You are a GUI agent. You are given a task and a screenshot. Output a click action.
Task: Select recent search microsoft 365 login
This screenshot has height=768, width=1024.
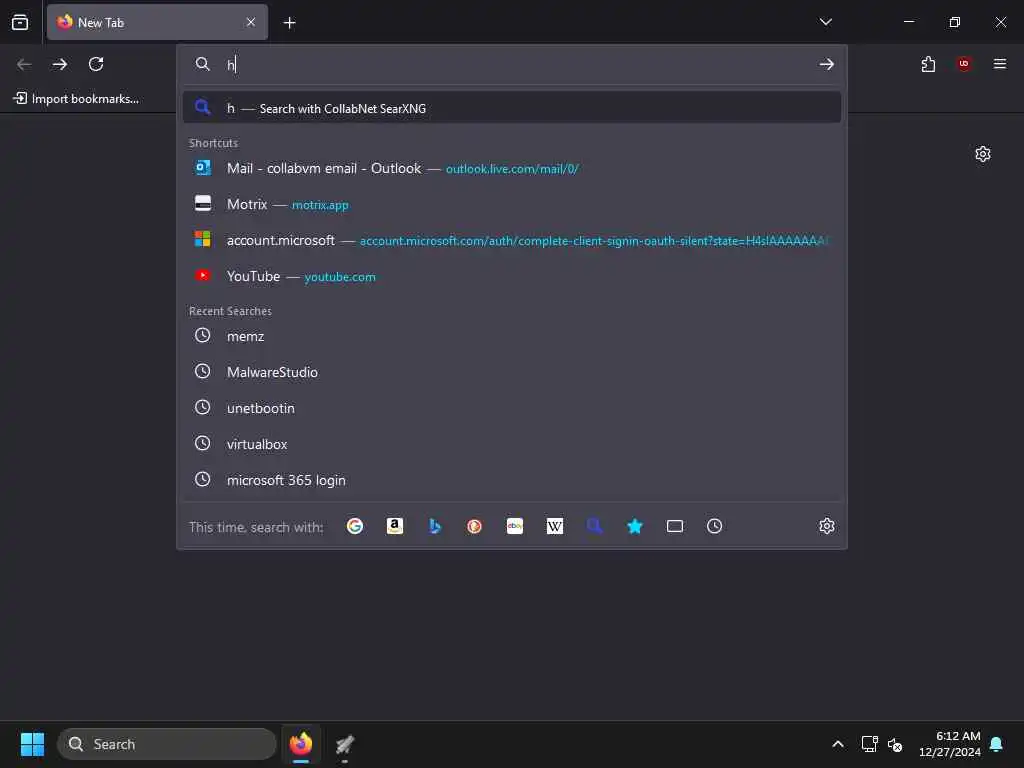point(512,480)
